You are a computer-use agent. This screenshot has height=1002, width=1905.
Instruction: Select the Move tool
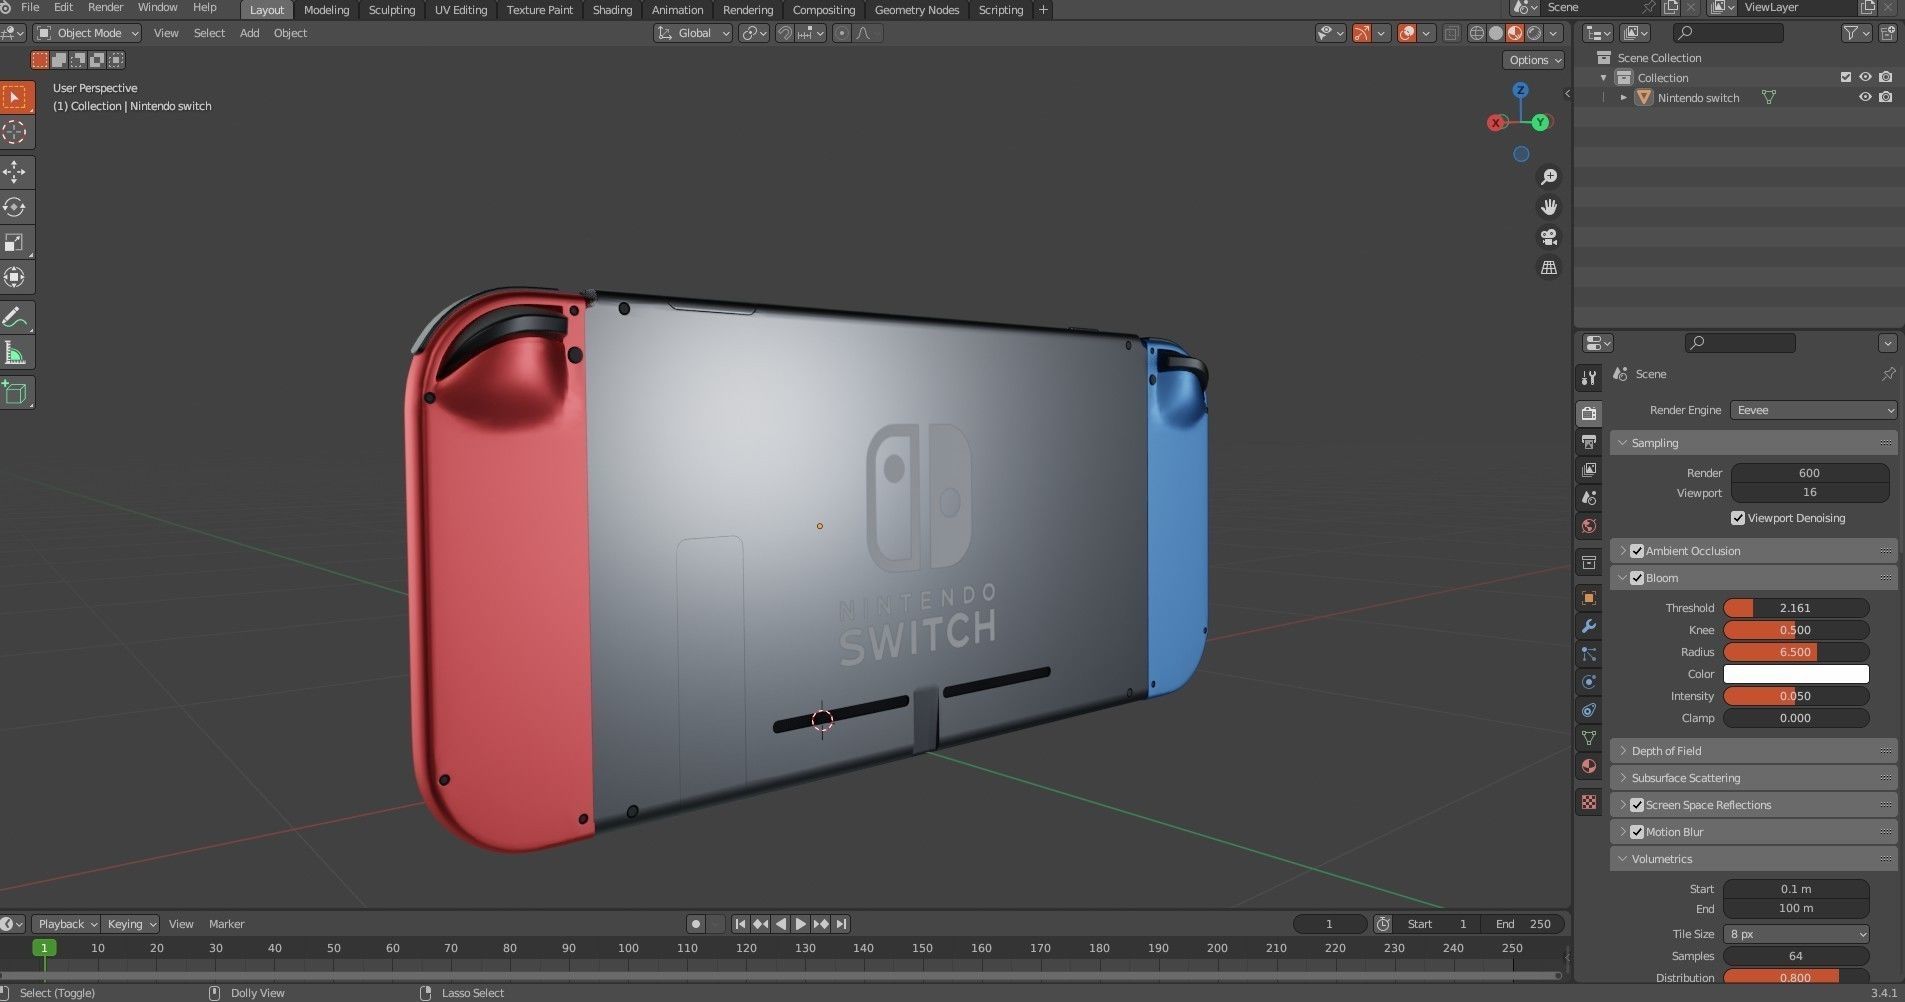[x=15, y=172]
